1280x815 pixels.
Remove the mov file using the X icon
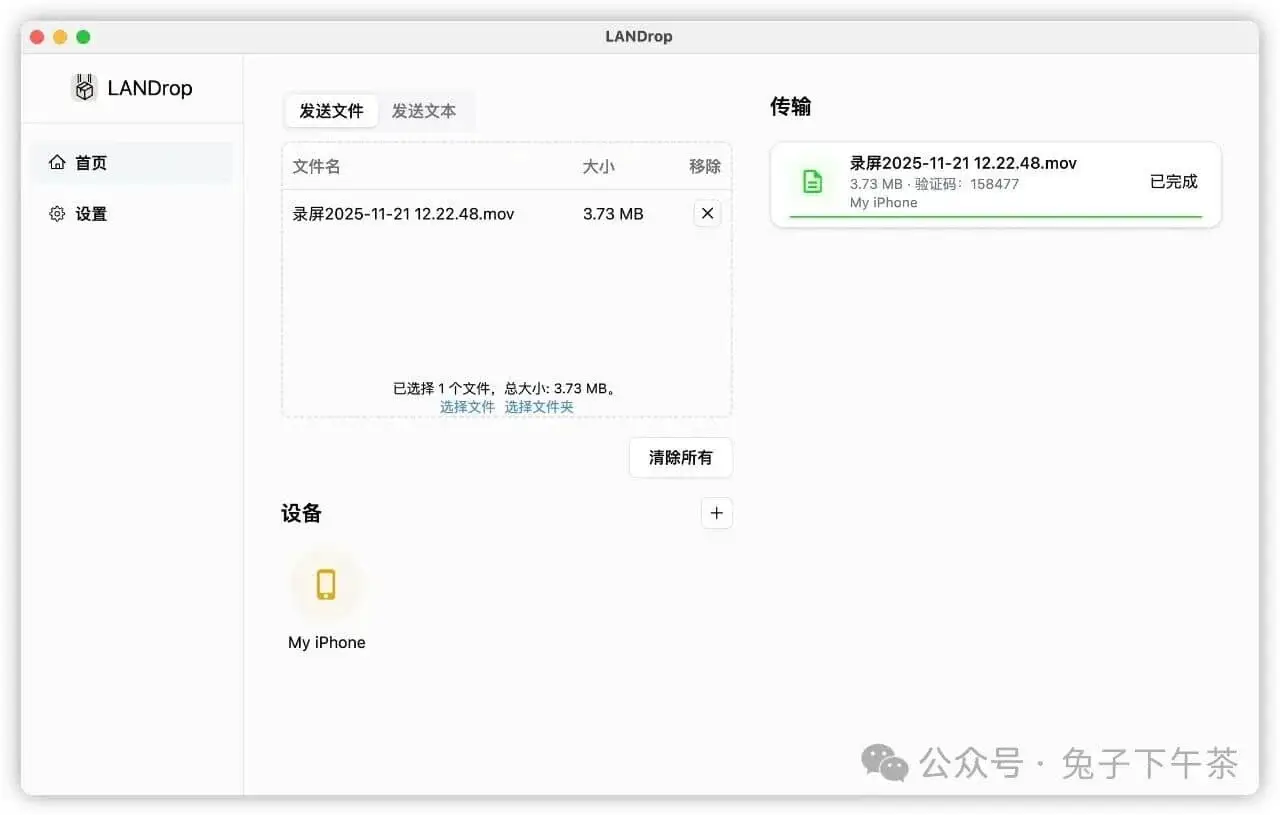coord(707,213)
